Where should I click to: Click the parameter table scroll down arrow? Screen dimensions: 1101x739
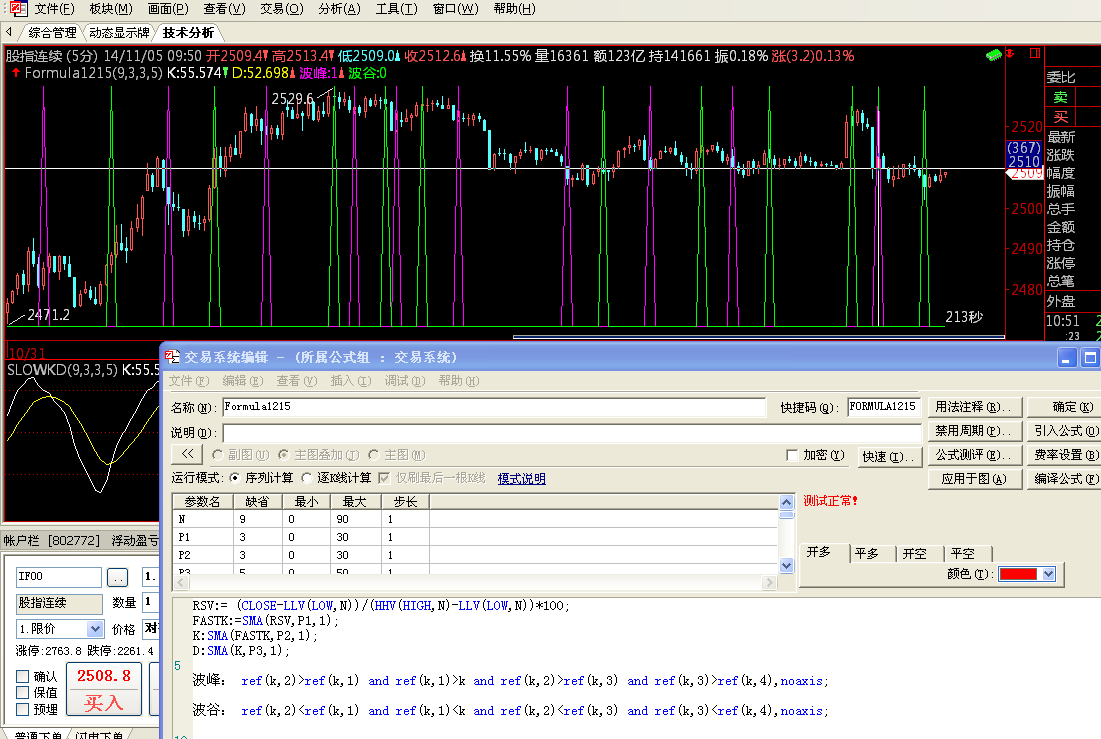coord(786,565)
